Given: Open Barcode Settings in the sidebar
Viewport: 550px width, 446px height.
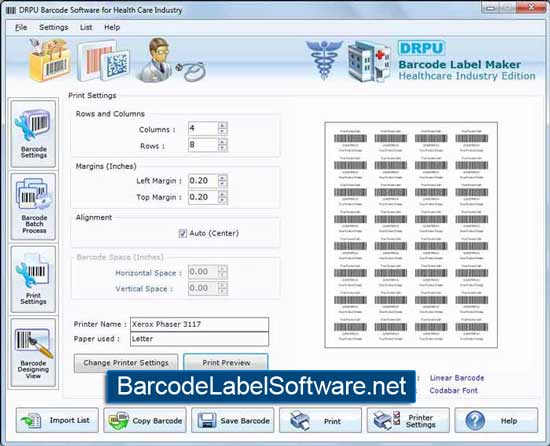Looking at the screenshot, I should click(x=33, y=134).
